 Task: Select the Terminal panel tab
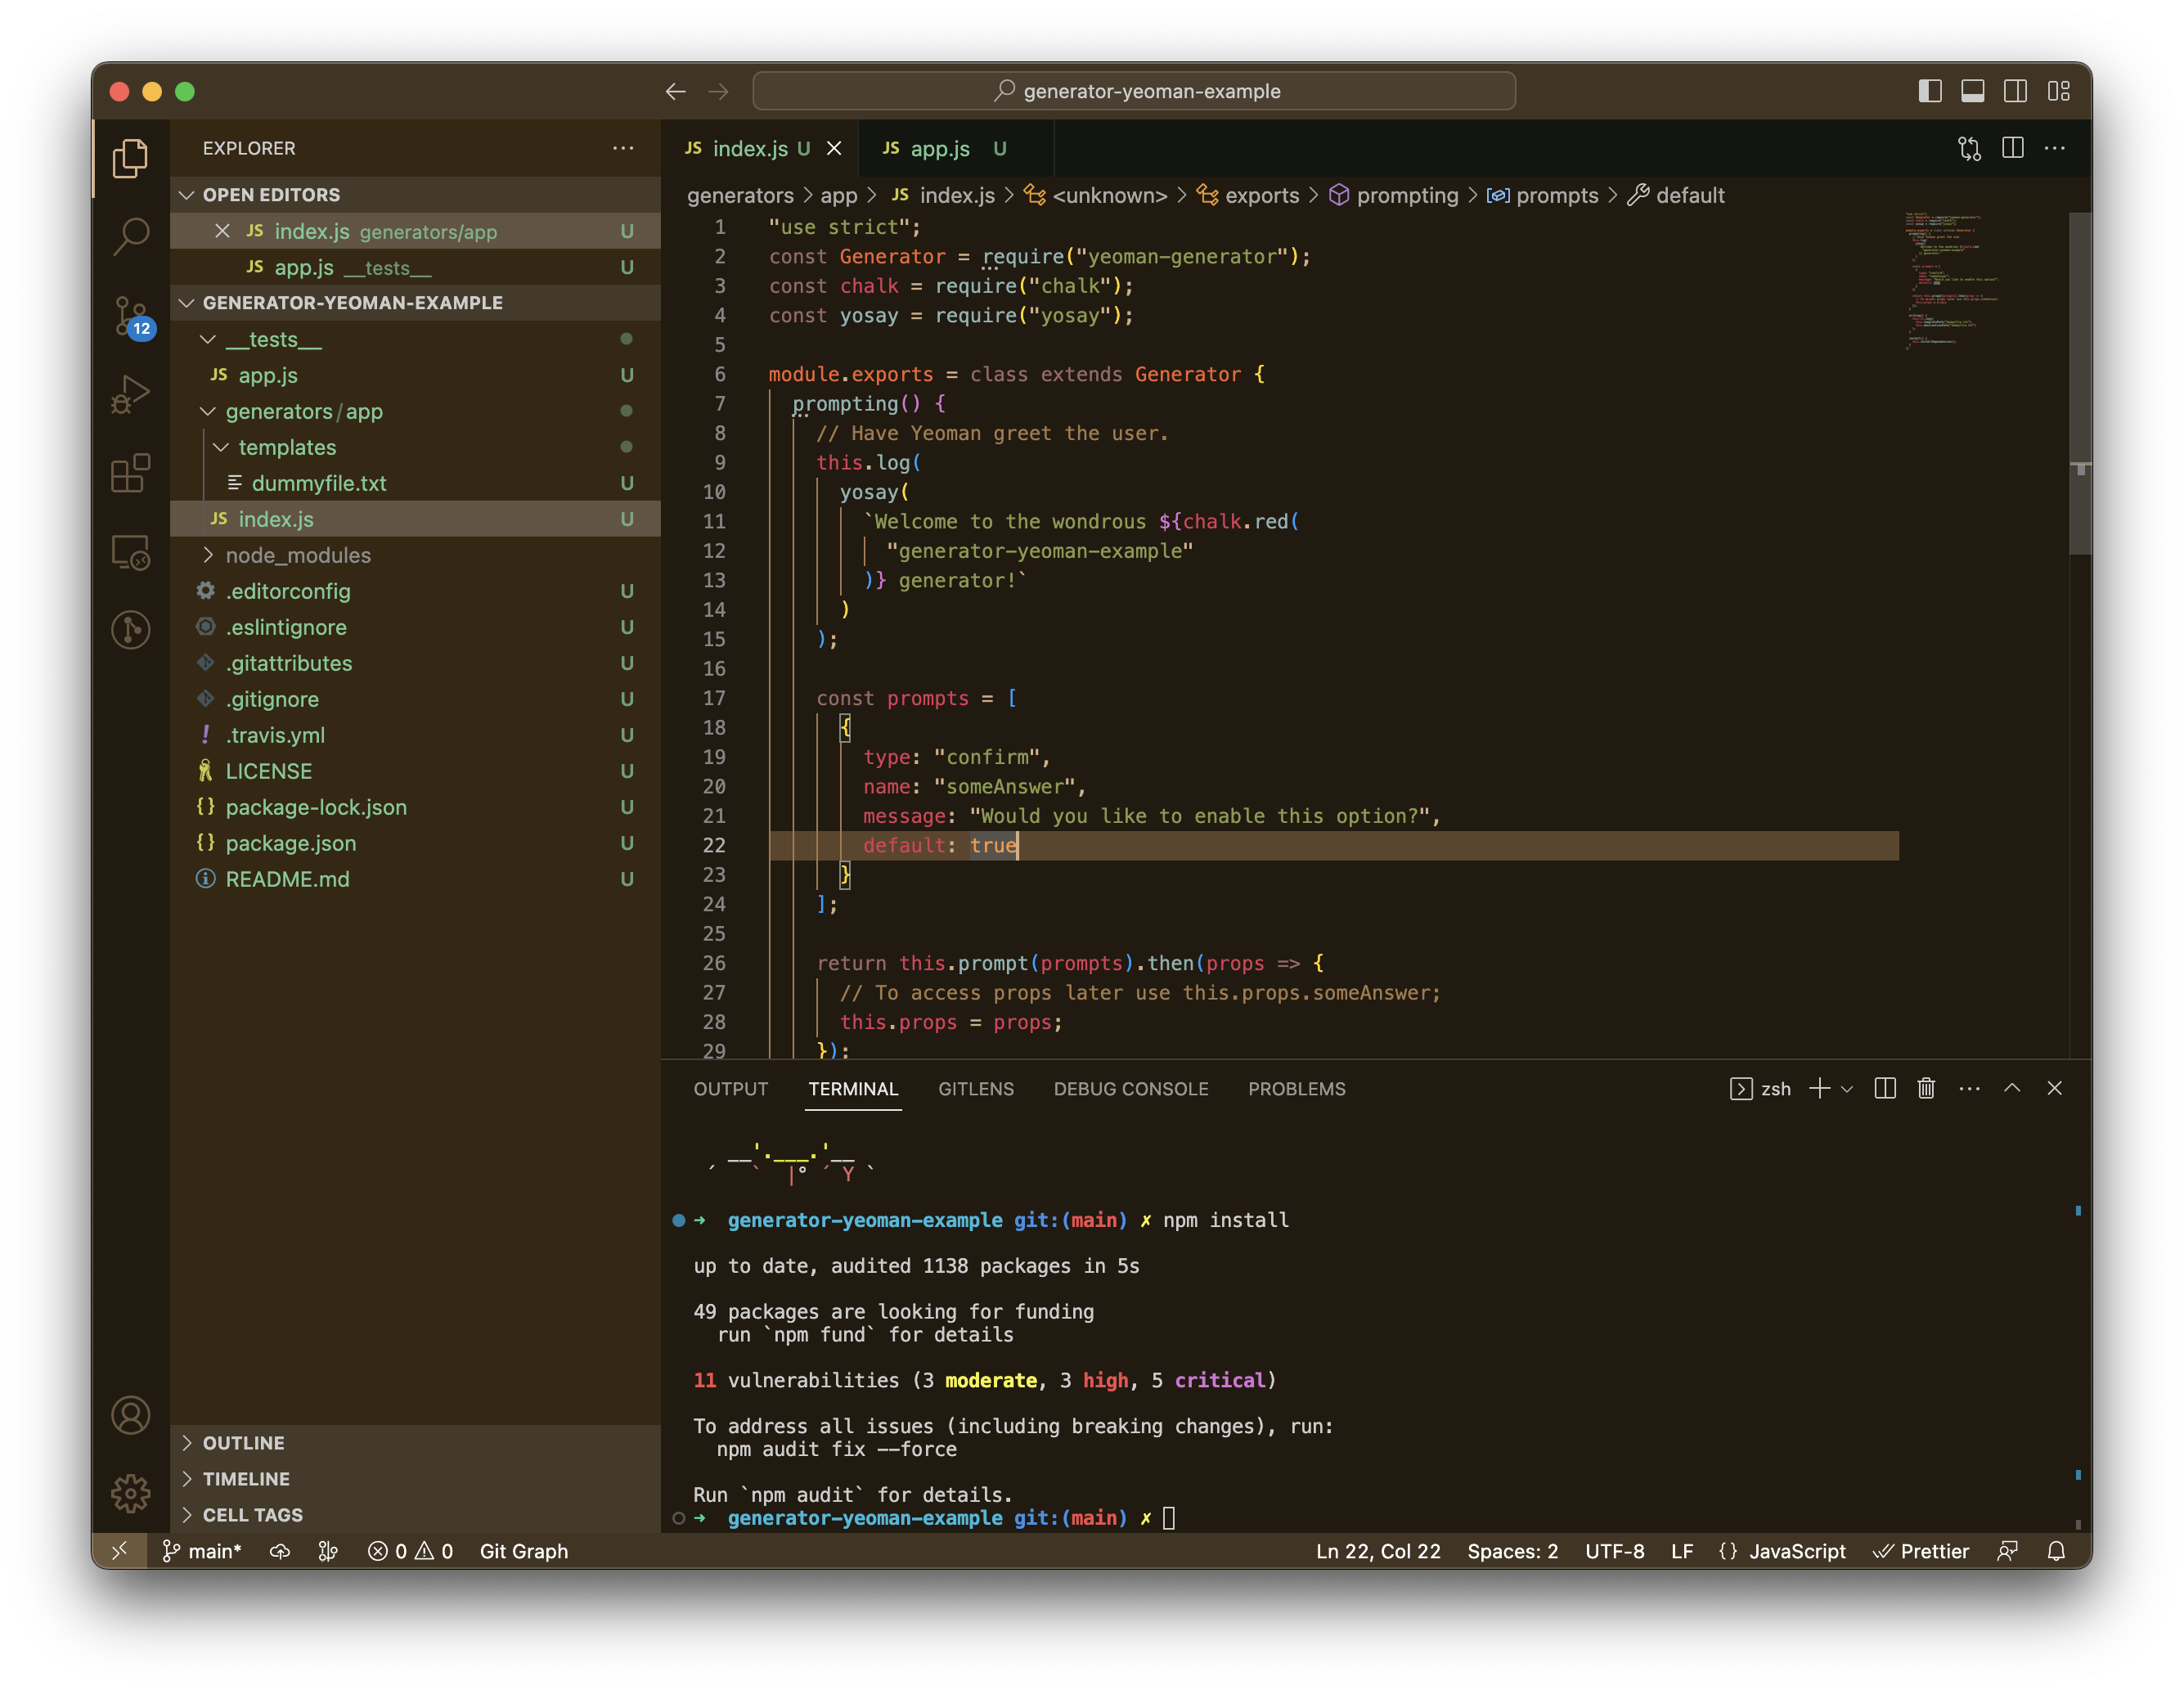coord(853,1088)
